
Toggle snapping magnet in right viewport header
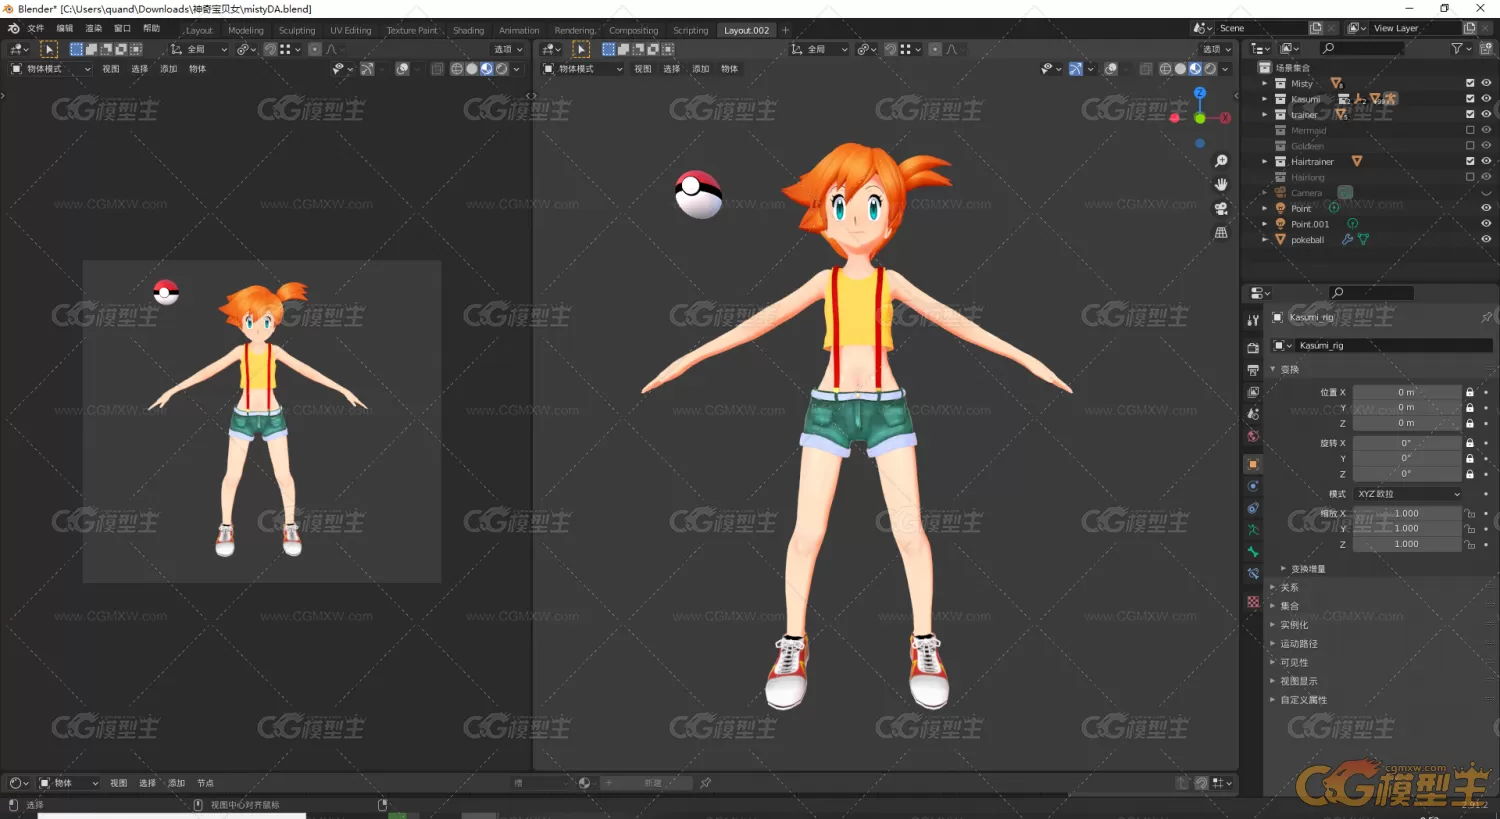coord(890,49)
